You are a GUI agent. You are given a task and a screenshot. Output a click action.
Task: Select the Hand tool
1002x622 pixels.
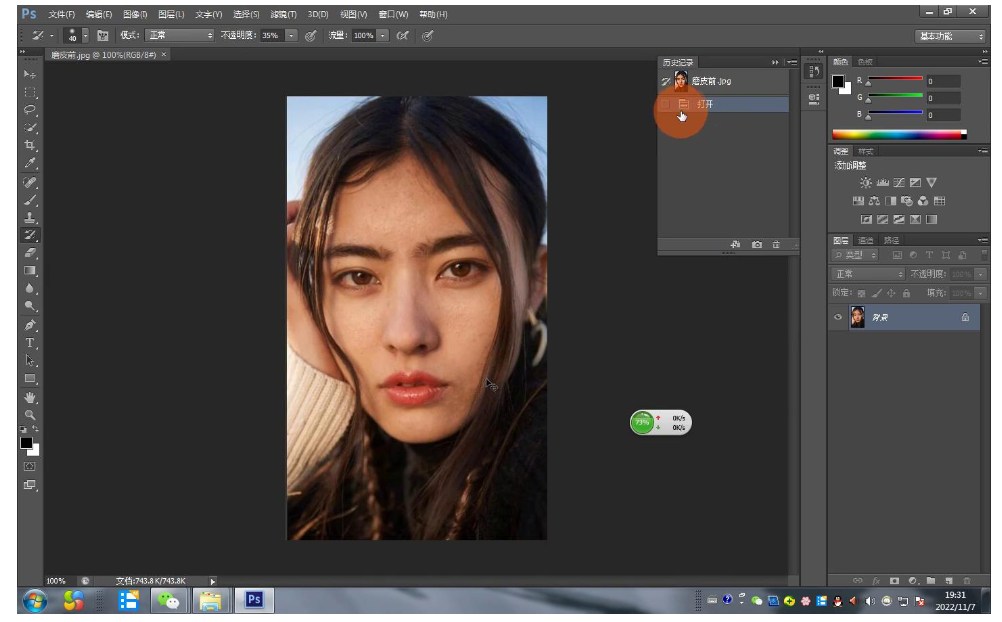click(29, 398)
